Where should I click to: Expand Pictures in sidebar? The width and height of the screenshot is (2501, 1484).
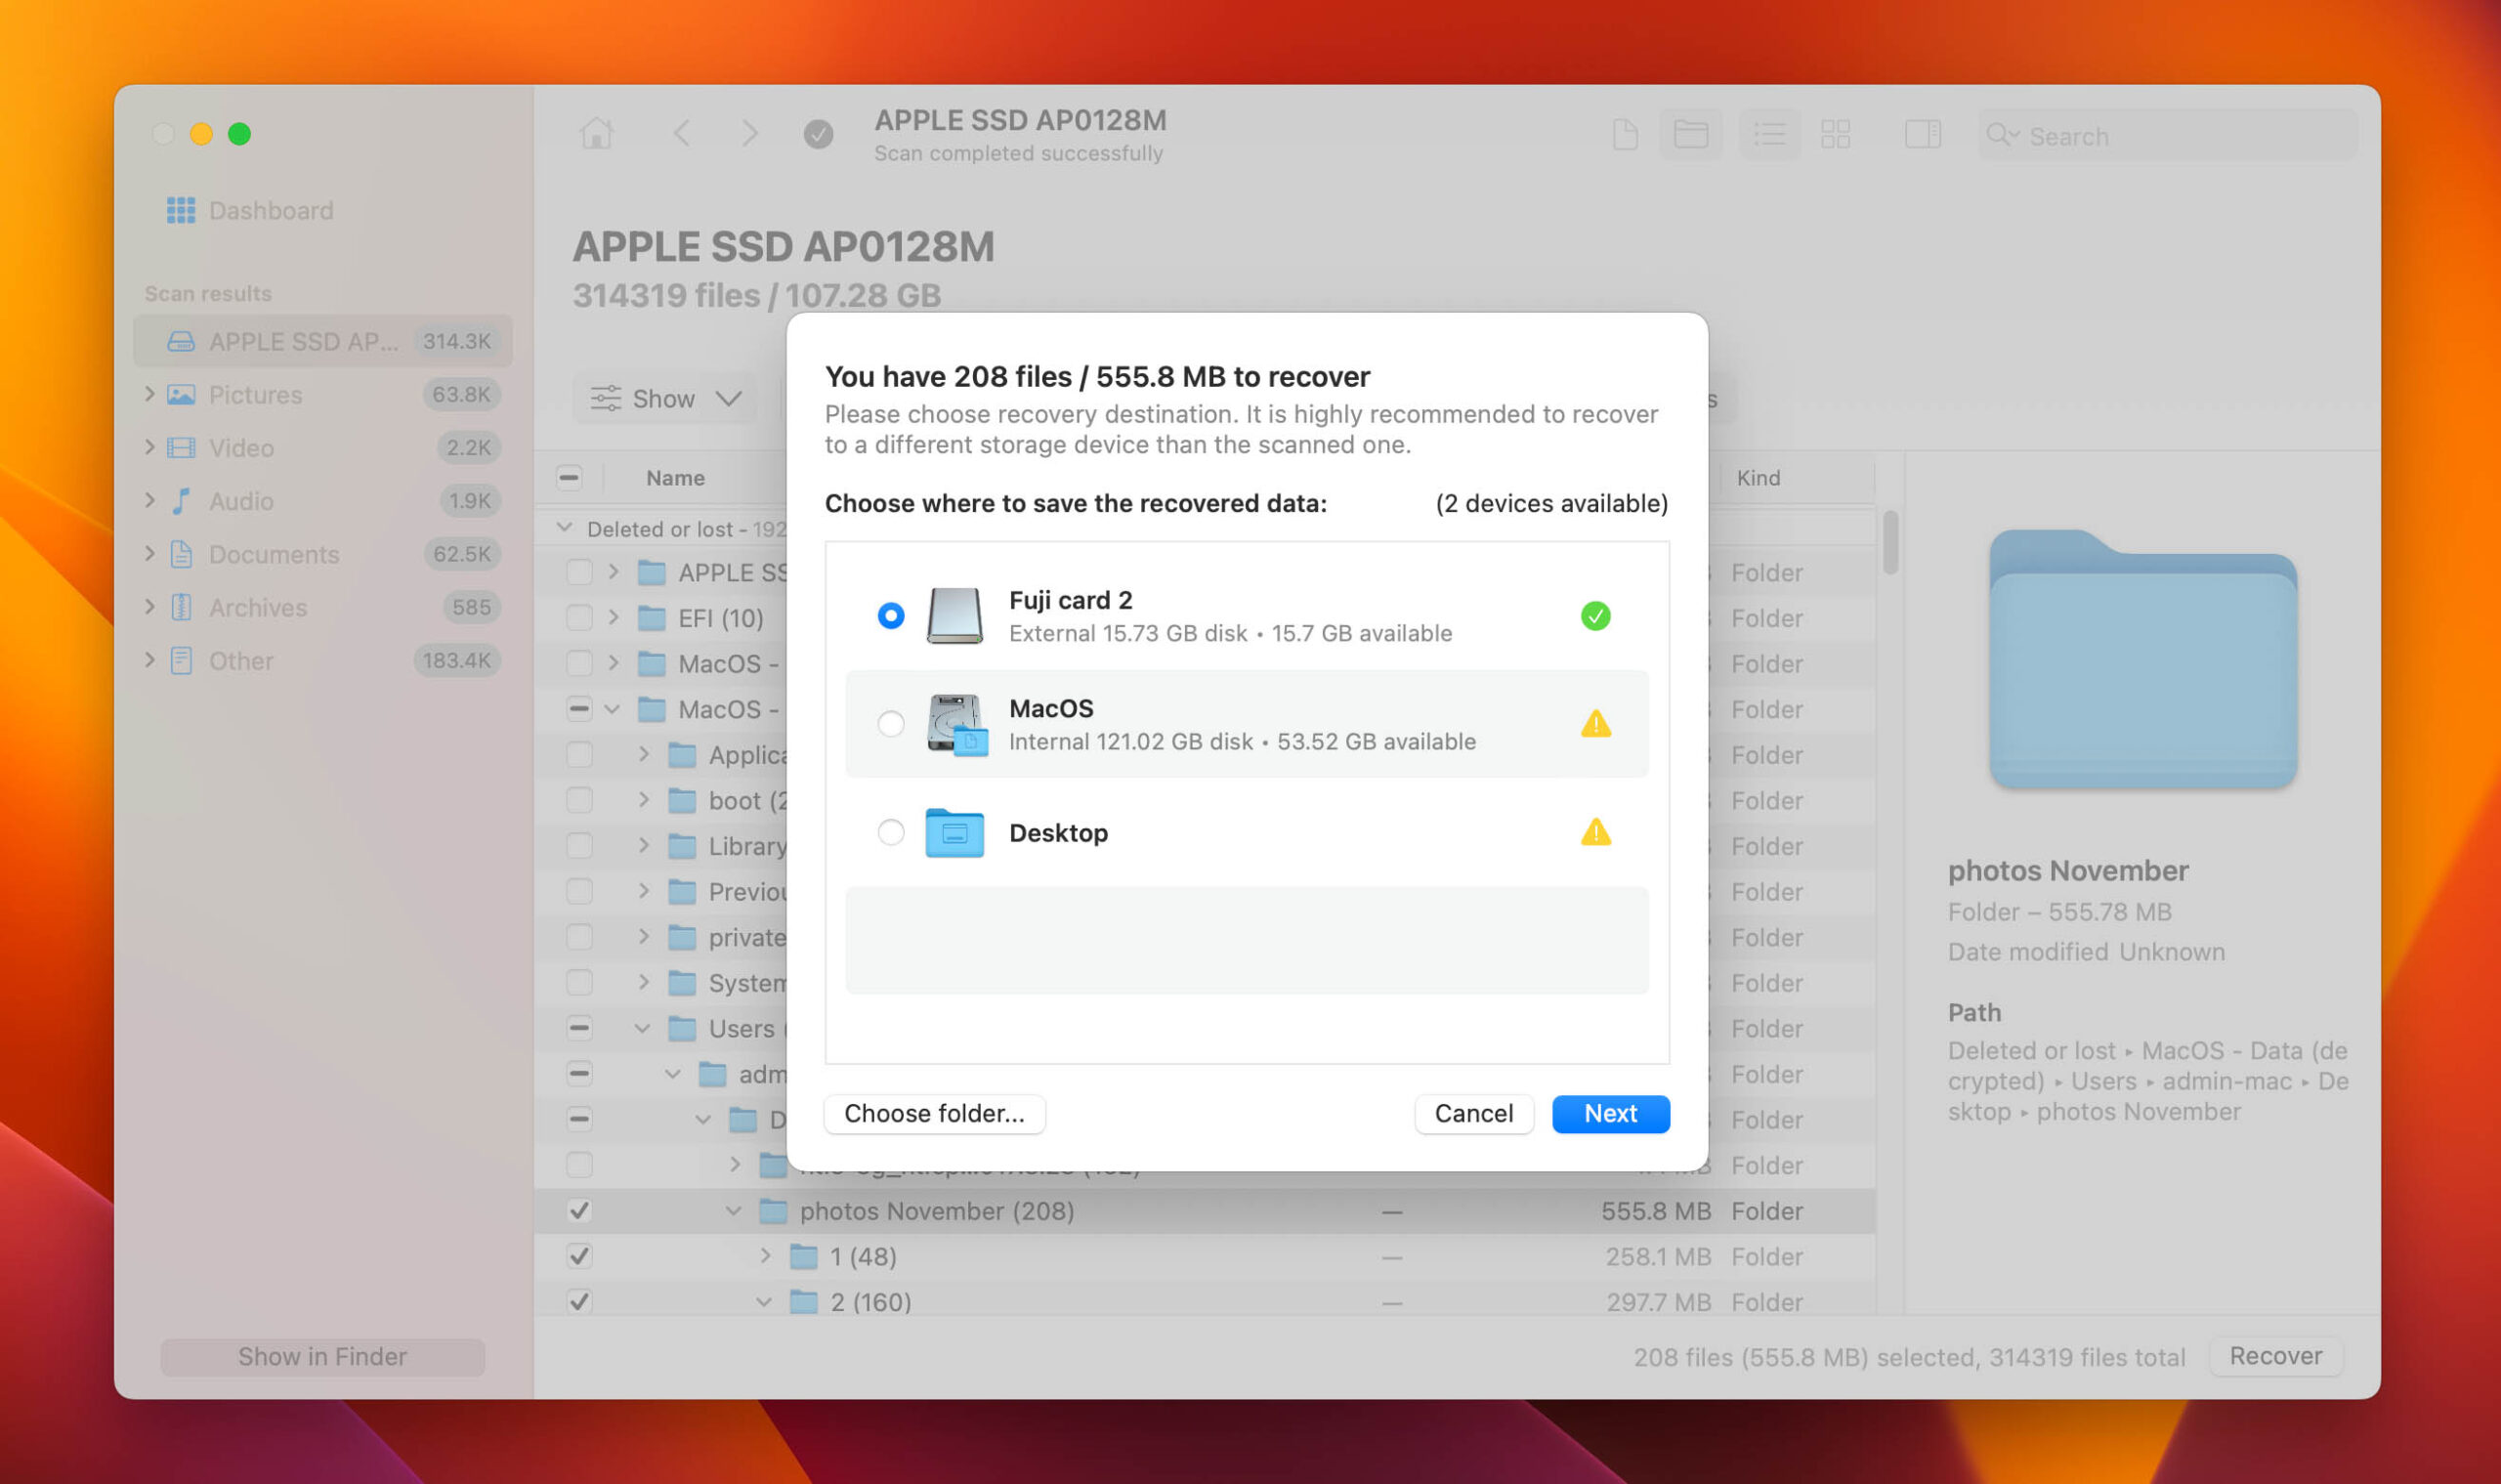149,393
